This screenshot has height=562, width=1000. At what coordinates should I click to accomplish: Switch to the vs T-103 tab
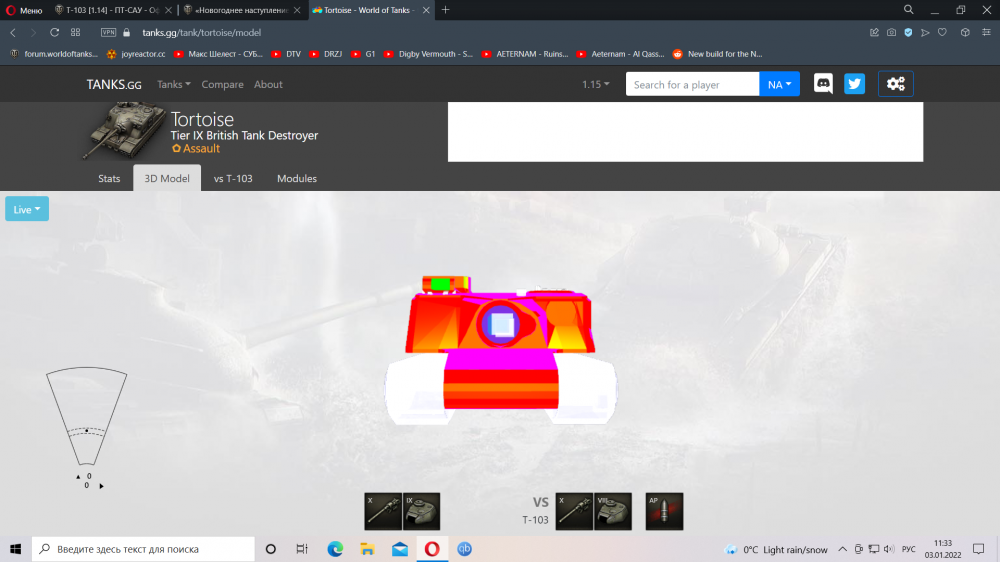pyautogui.click(x=233, y=179)
